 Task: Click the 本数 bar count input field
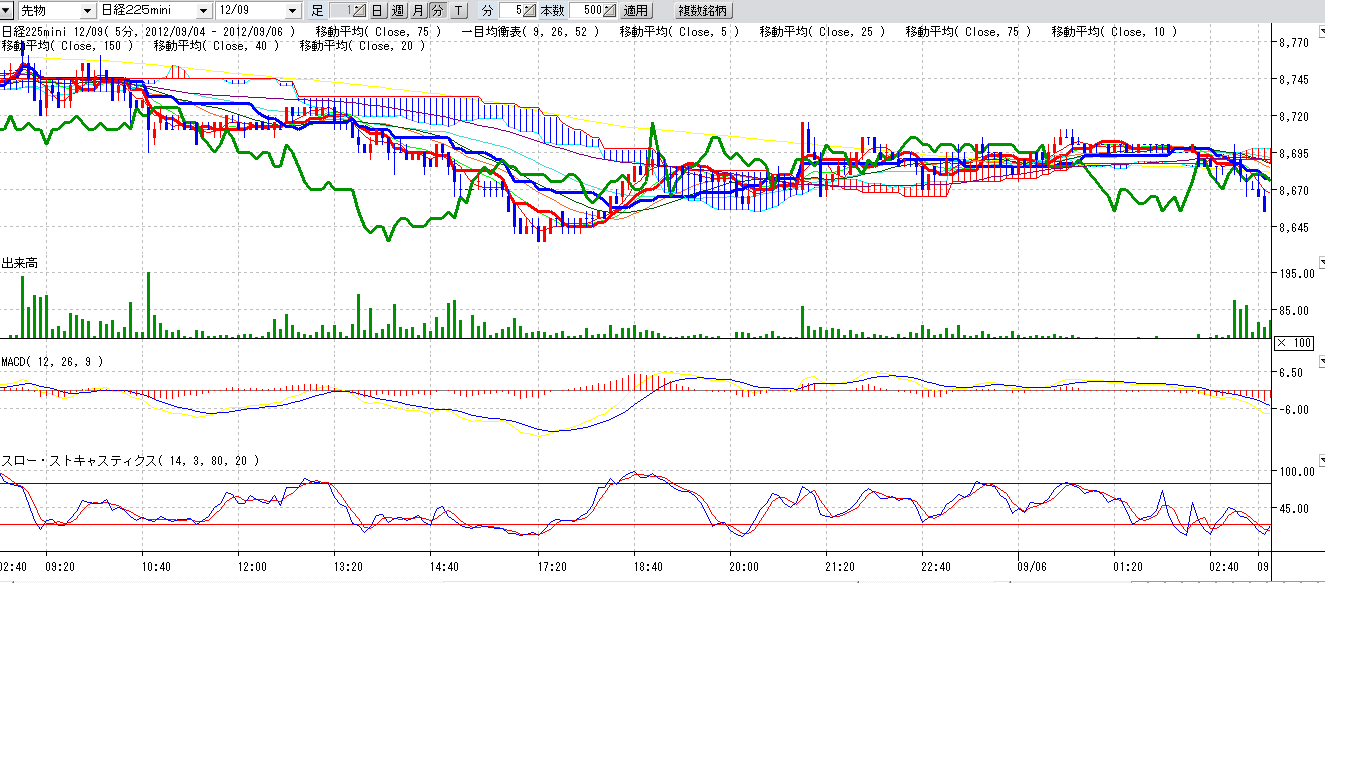[x=587, y=10]
